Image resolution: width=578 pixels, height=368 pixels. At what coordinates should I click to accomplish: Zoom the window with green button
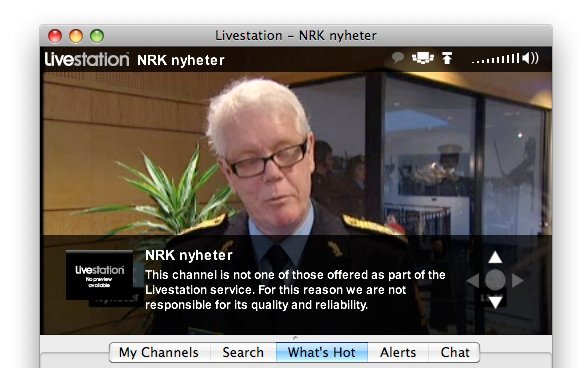click(97, 36)
